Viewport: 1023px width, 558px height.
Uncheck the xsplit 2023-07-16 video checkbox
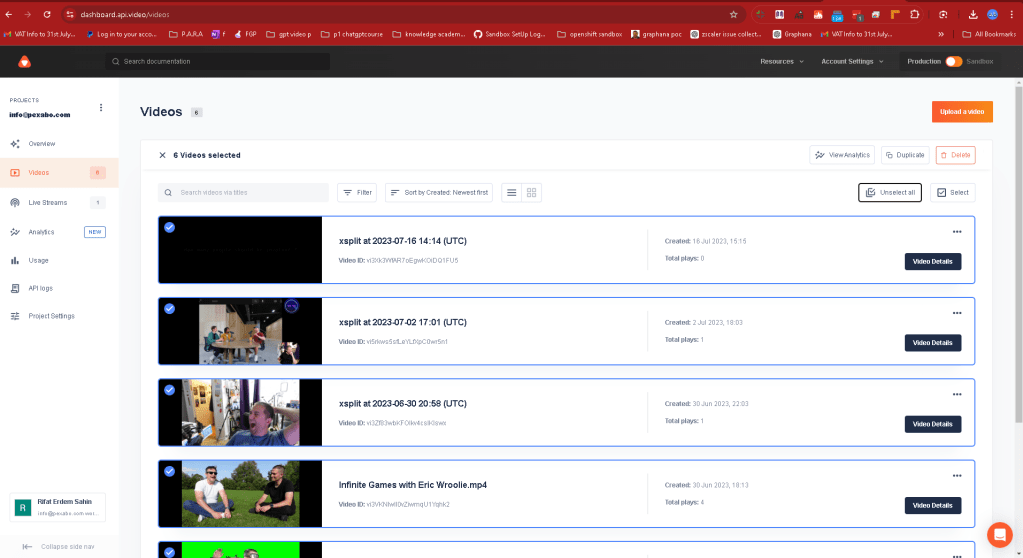170,227
